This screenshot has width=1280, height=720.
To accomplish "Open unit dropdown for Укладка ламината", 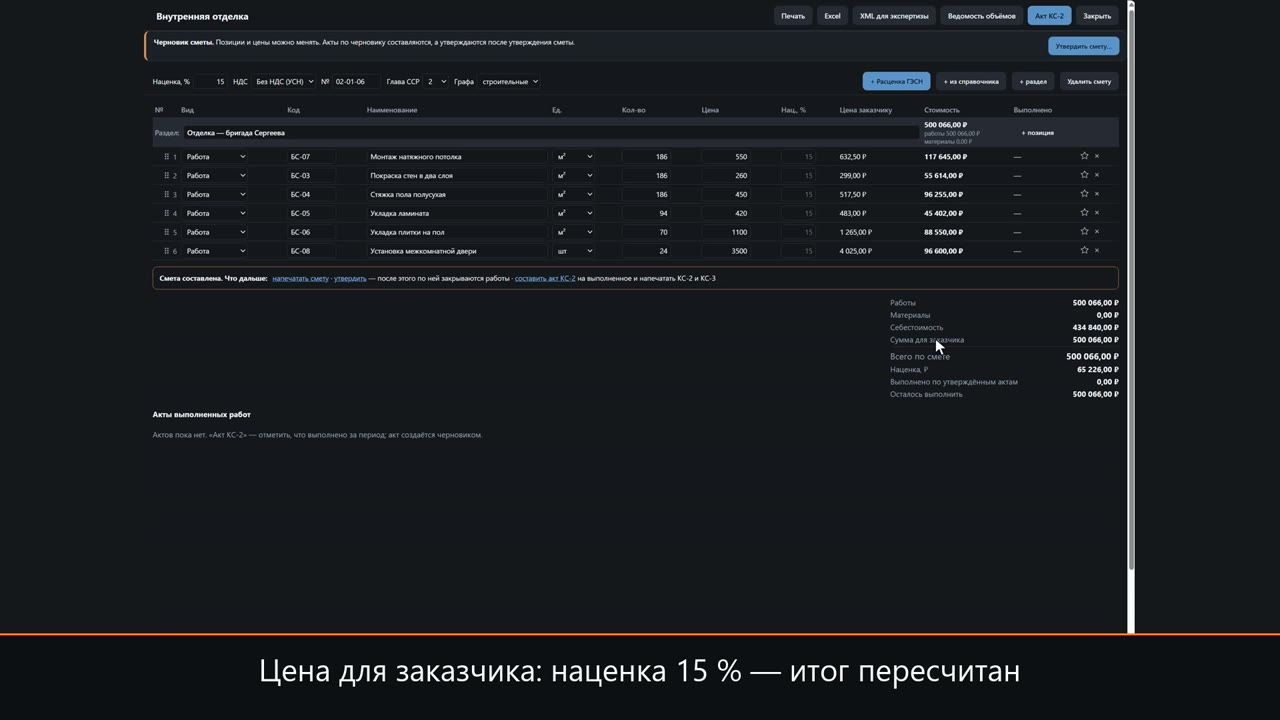I will coord(575,214).
